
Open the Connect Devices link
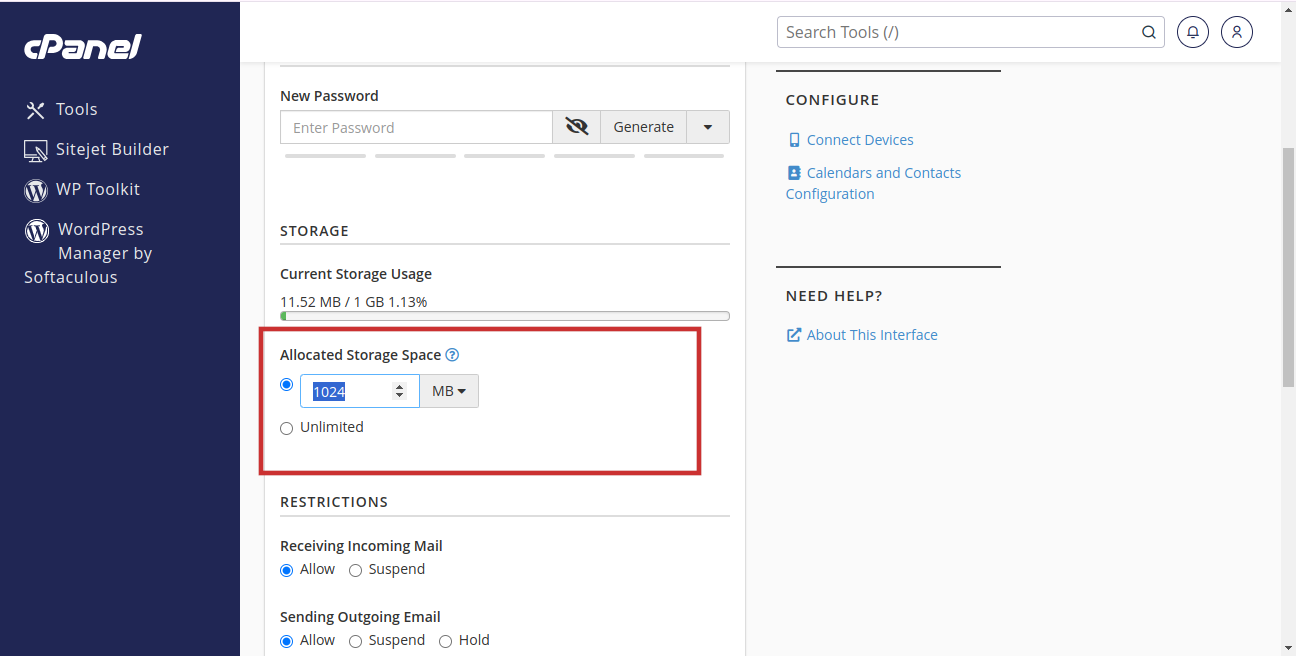click(859, 140)
